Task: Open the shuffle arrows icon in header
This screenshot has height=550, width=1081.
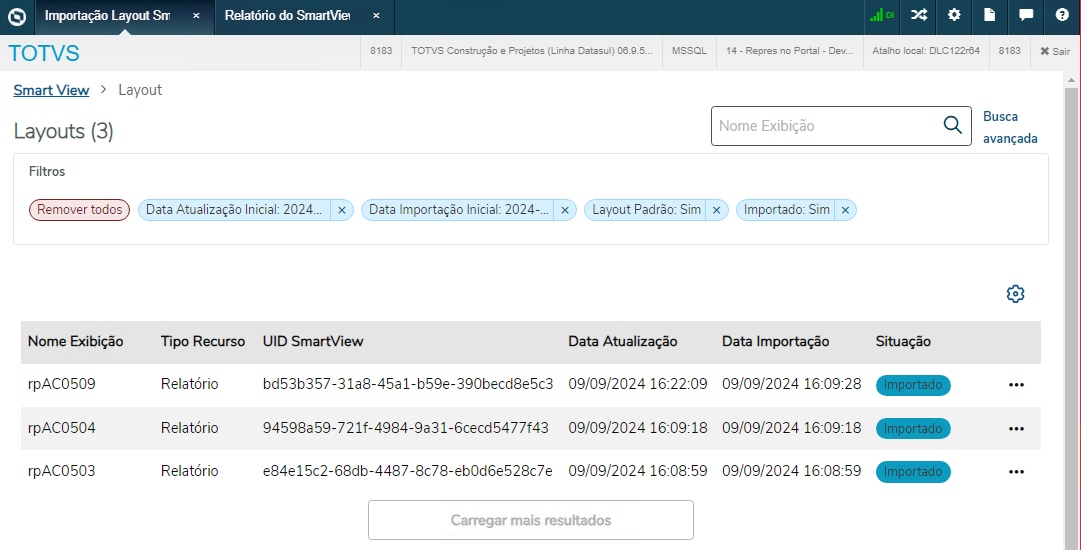Action: point(919,16)
